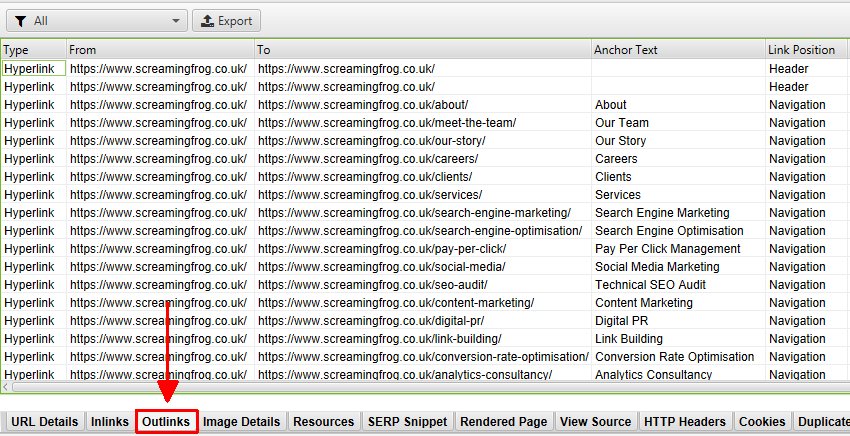This screenshot has height=436, width=850.
Task: Select the Services anchor text cell
Action: [x=678, y=195]
